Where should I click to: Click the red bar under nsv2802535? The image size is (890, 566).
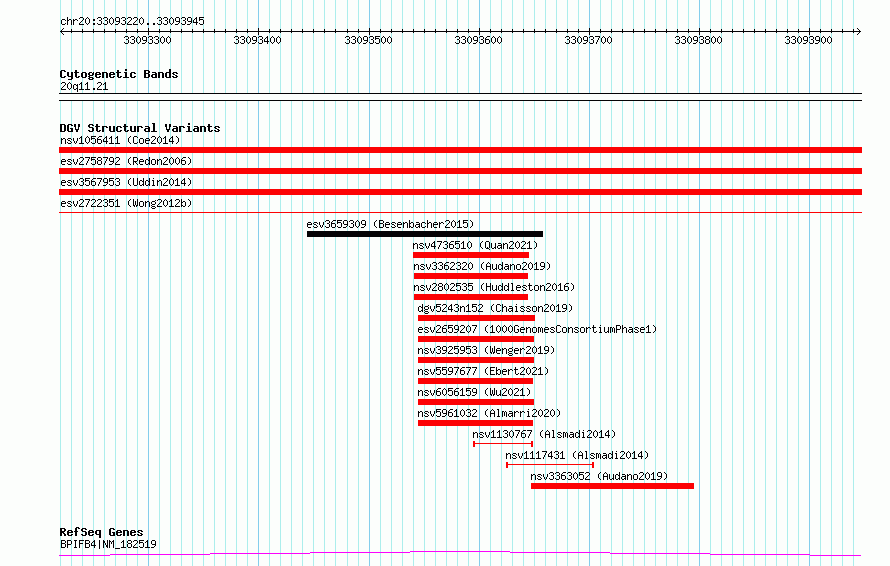(471, 297)
